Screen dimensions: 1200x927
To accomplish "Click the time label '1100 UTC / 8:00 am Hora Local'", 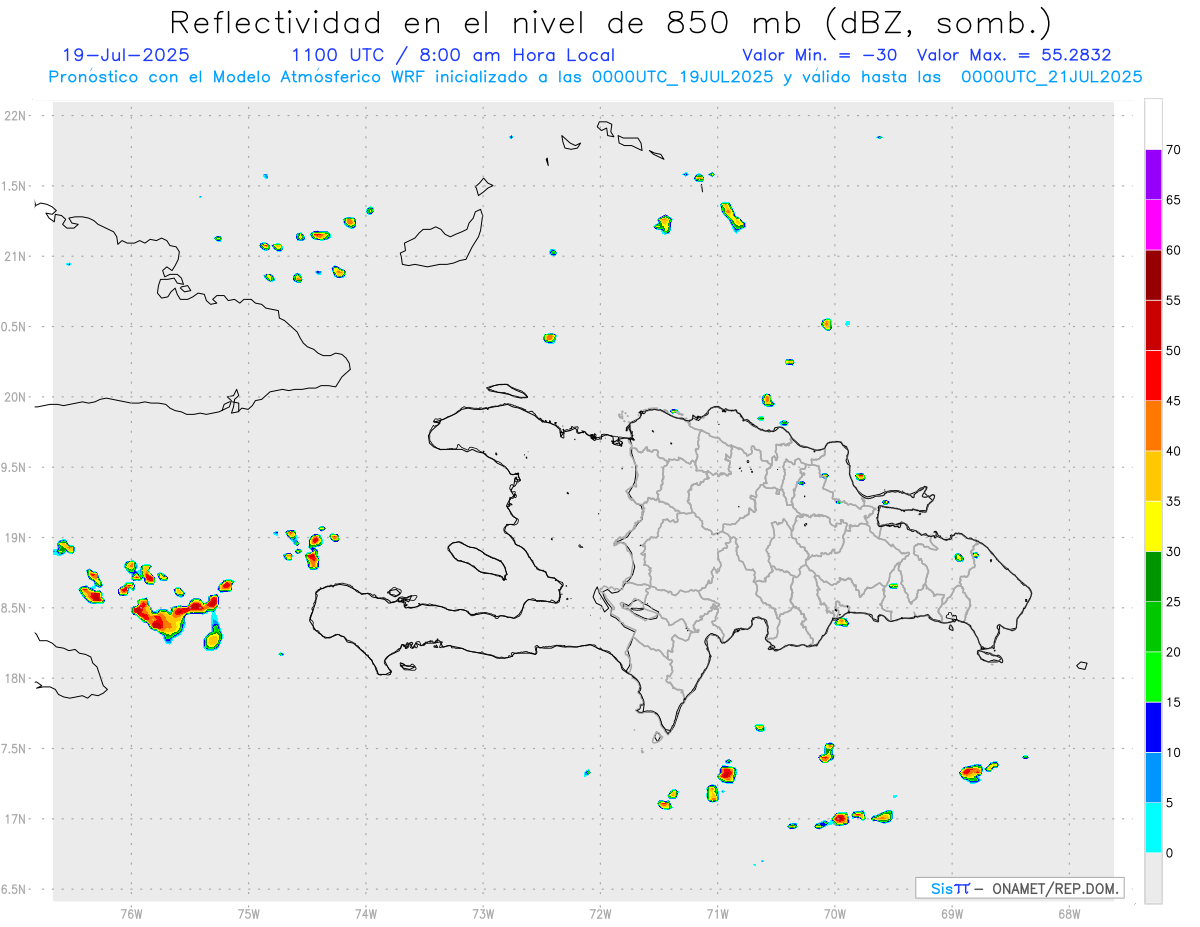I will pos(452,55).
